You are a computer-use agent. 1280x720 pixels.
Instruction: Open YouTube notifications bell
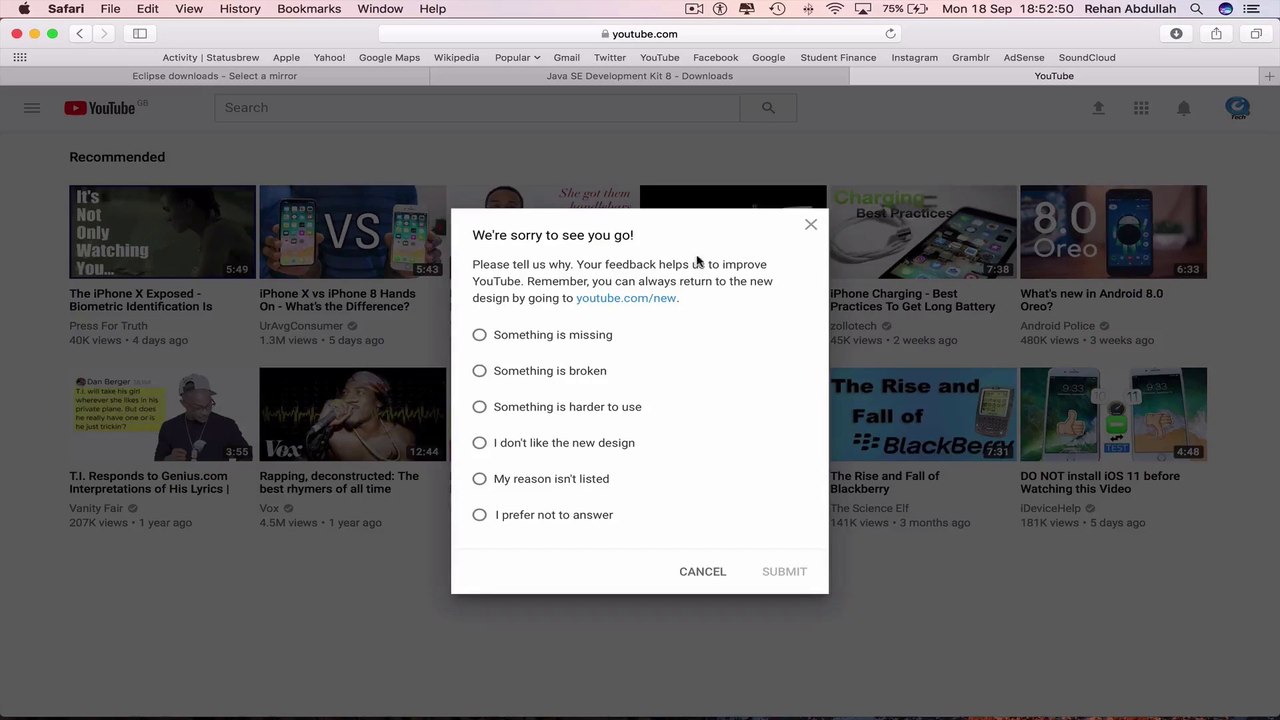pyautogui.click(x=1183, y=108)
